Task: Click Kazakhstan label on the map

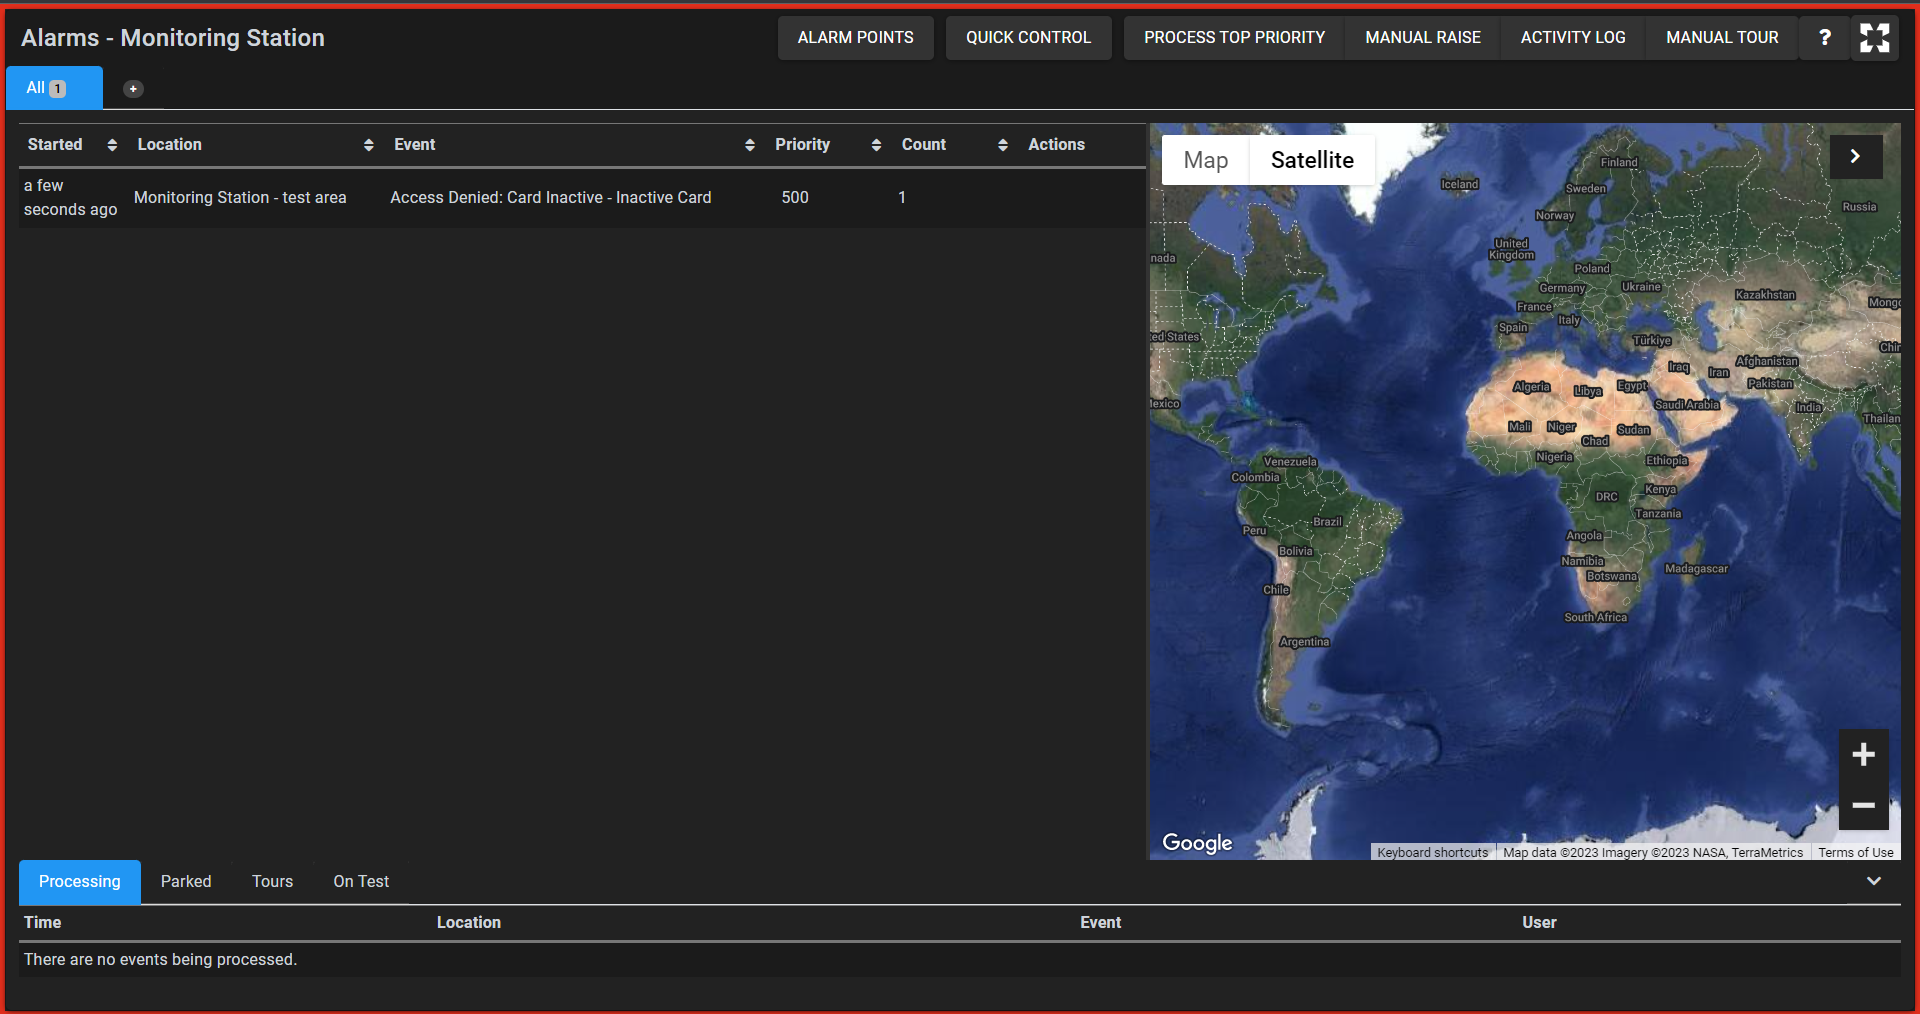Action: point(1765,295)
